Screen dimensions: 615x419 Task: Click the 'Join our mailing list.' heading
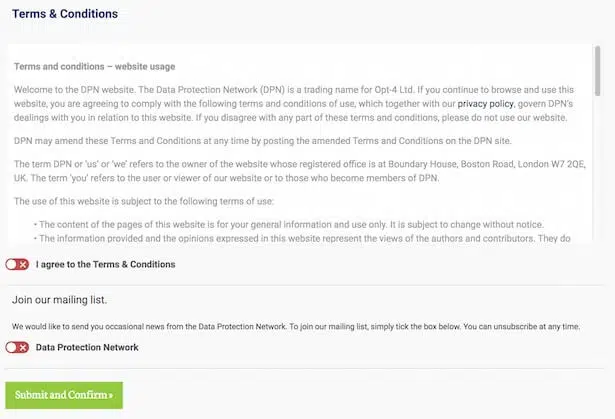point(59,300)
